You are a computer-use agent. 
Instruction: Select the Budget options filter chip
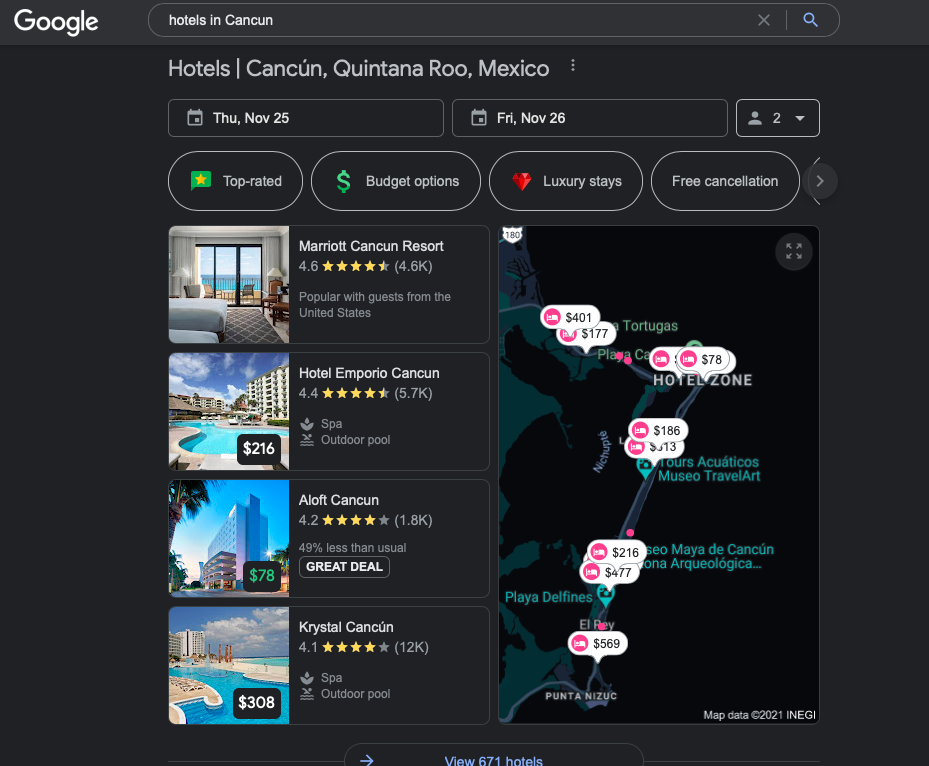[x=396, y=181]
